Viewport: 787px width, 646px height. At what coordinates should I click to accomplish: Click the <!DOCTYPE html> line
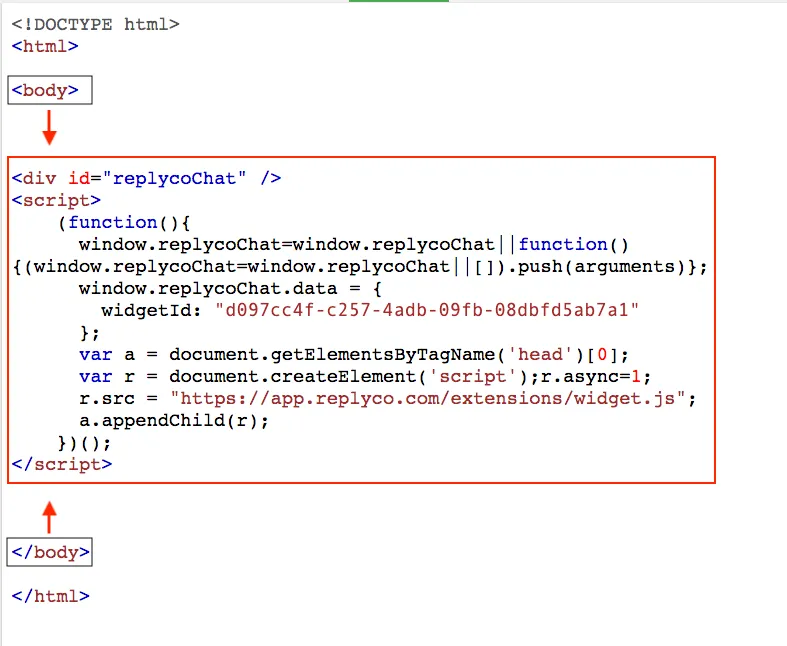pos(95,24)
